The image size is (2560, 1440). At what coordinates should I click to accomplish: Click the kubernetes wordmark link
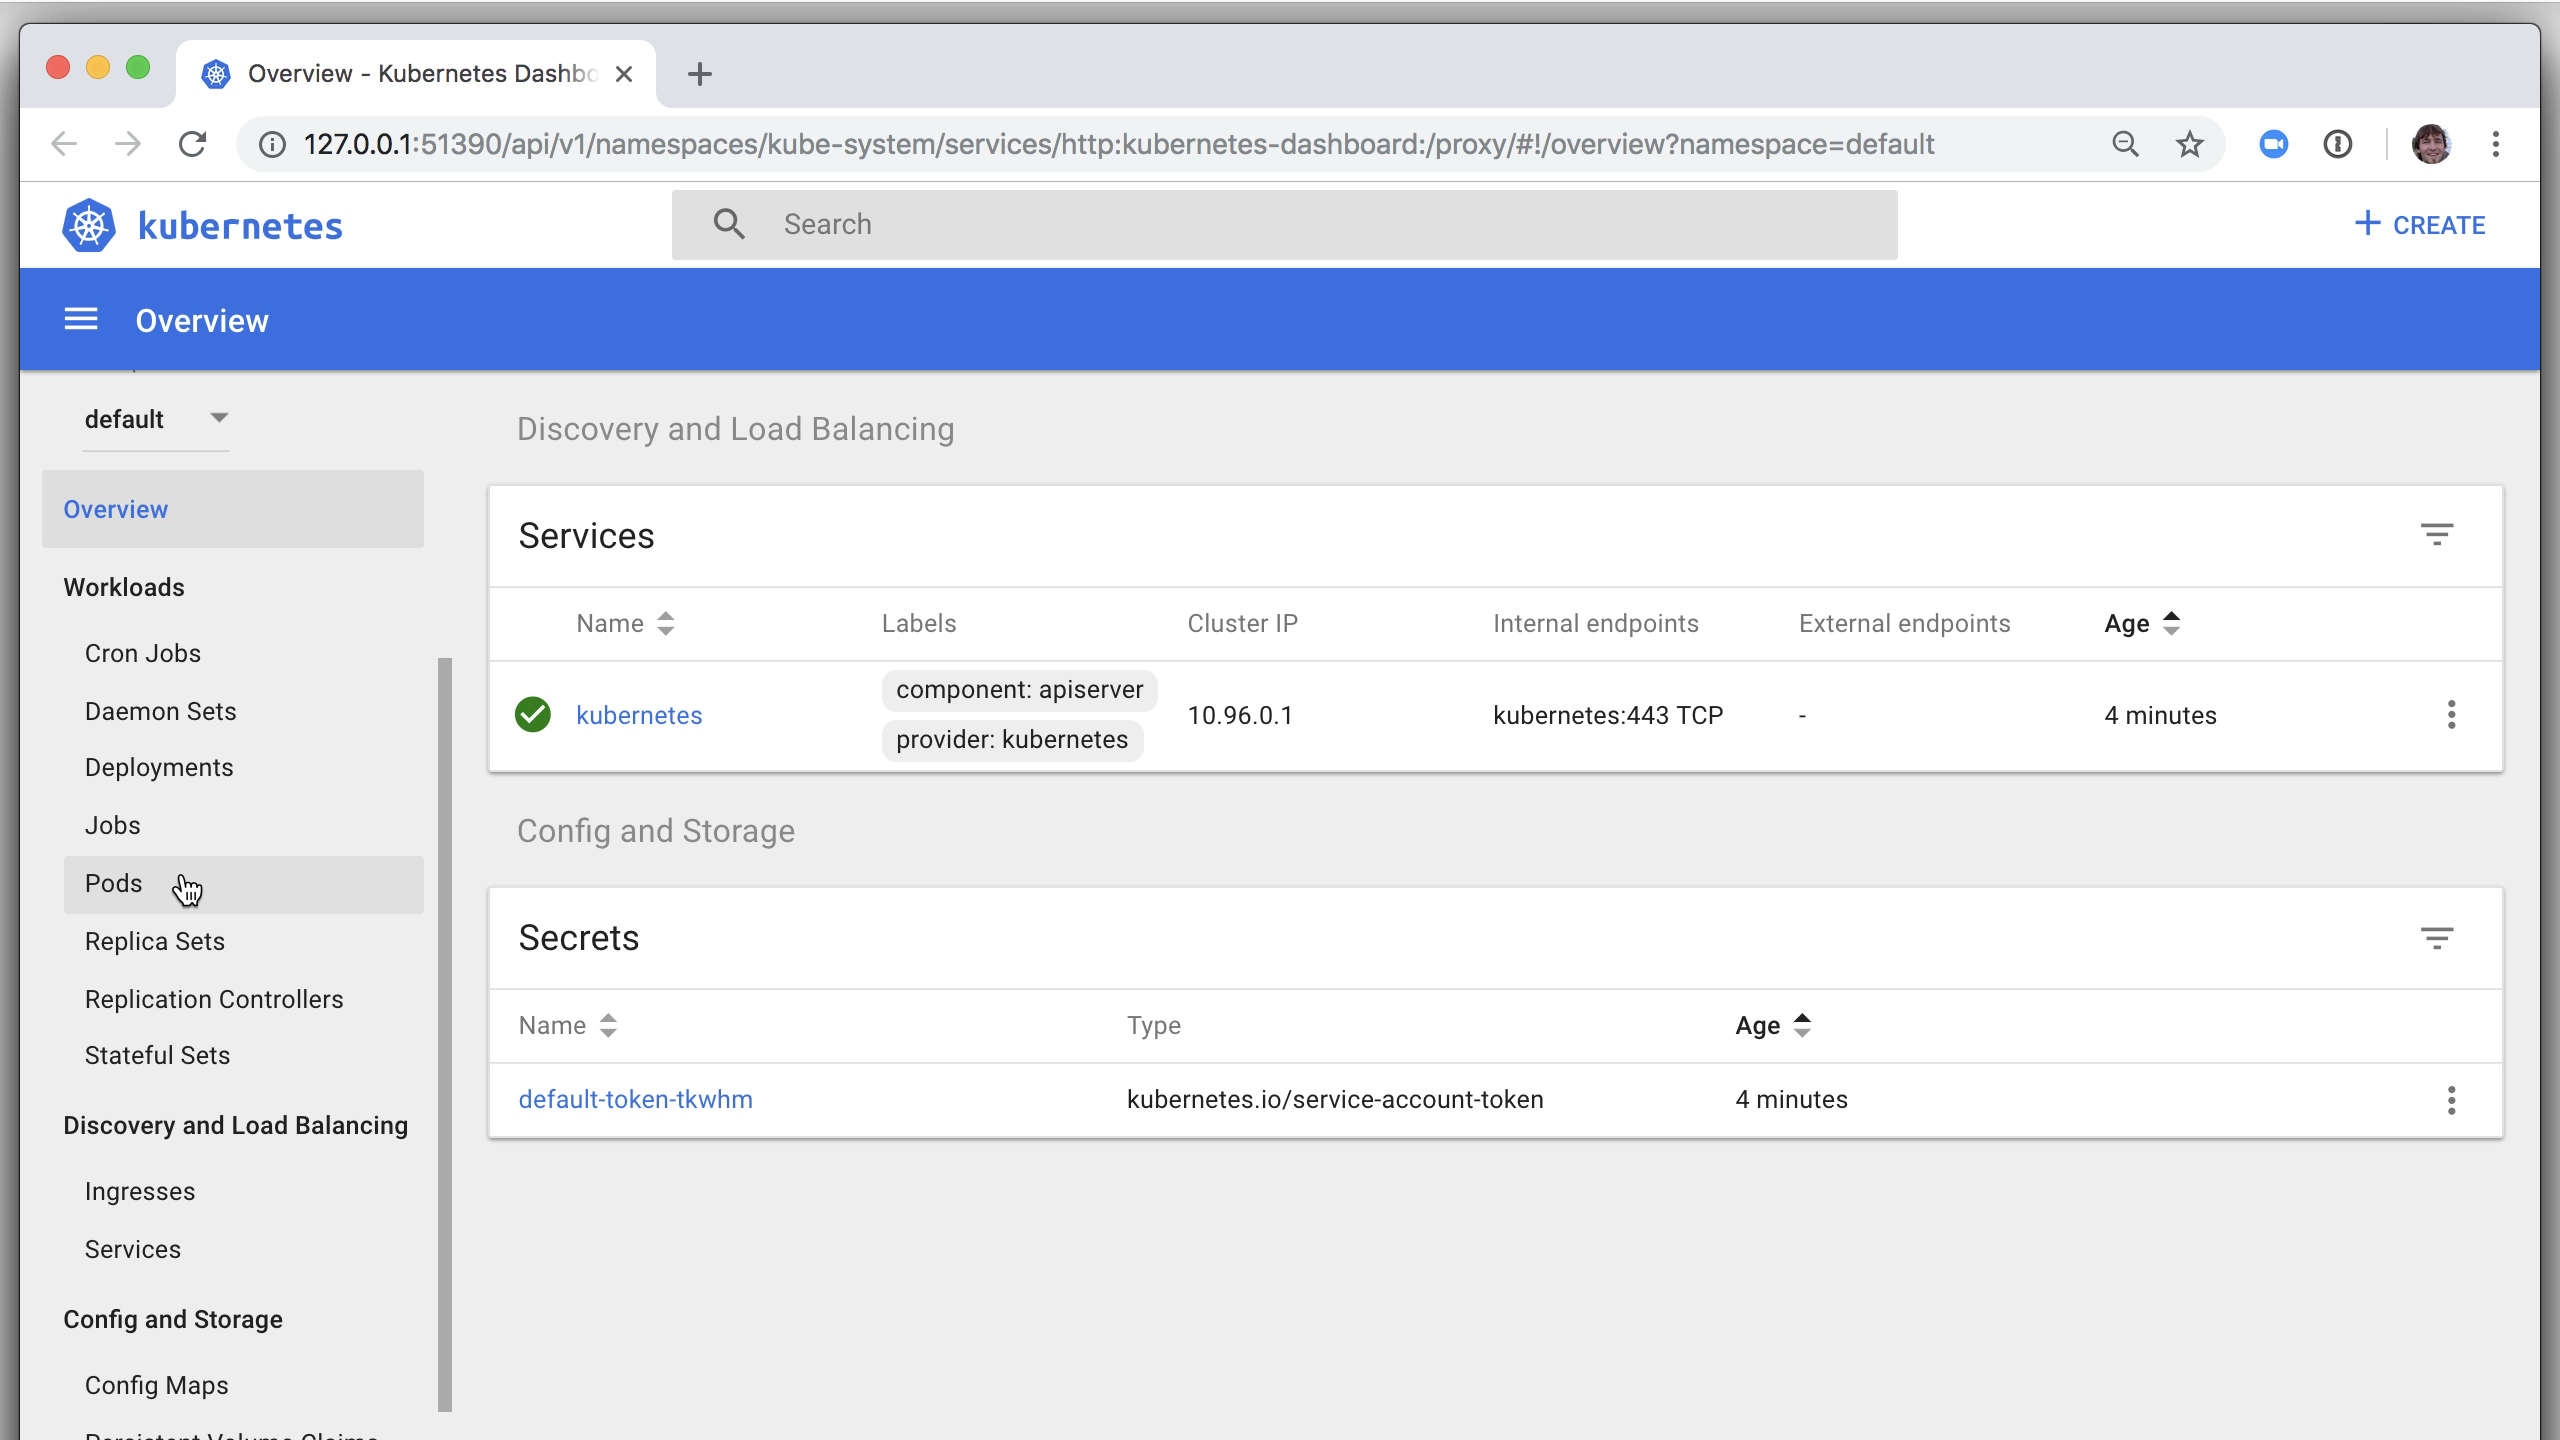click(x=240, y=226)
